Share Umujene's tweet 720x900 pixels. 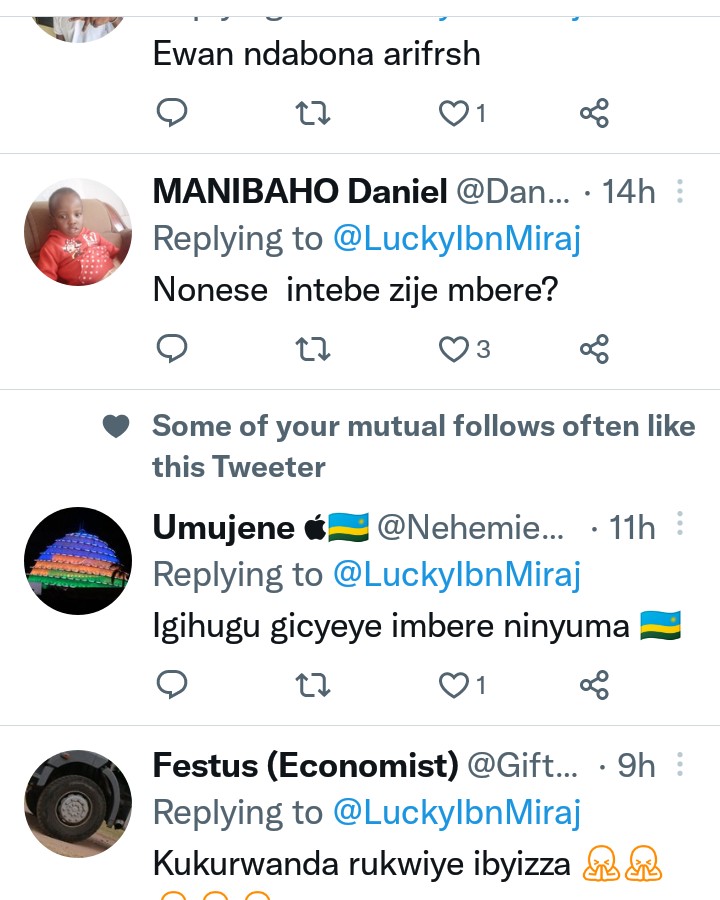pos(594,685)
